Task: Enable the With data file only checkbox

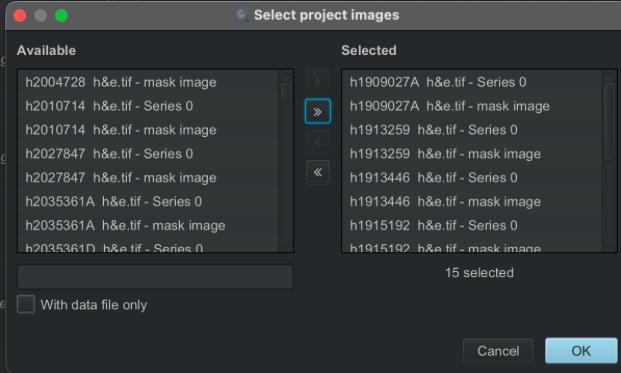Action: pyautogui.click(x=26, y=304)
